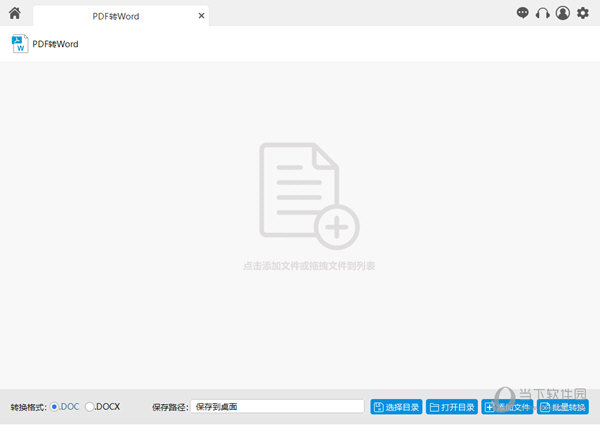Click the PDF转Word header title text
Screen dimensions: 600x425
coord(55,44)
